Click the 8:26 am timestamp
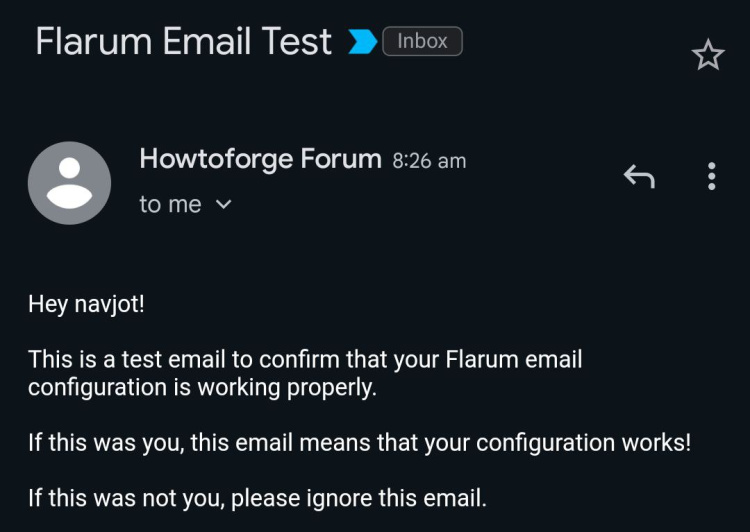750x532 pixels. (x=429, y=160)
